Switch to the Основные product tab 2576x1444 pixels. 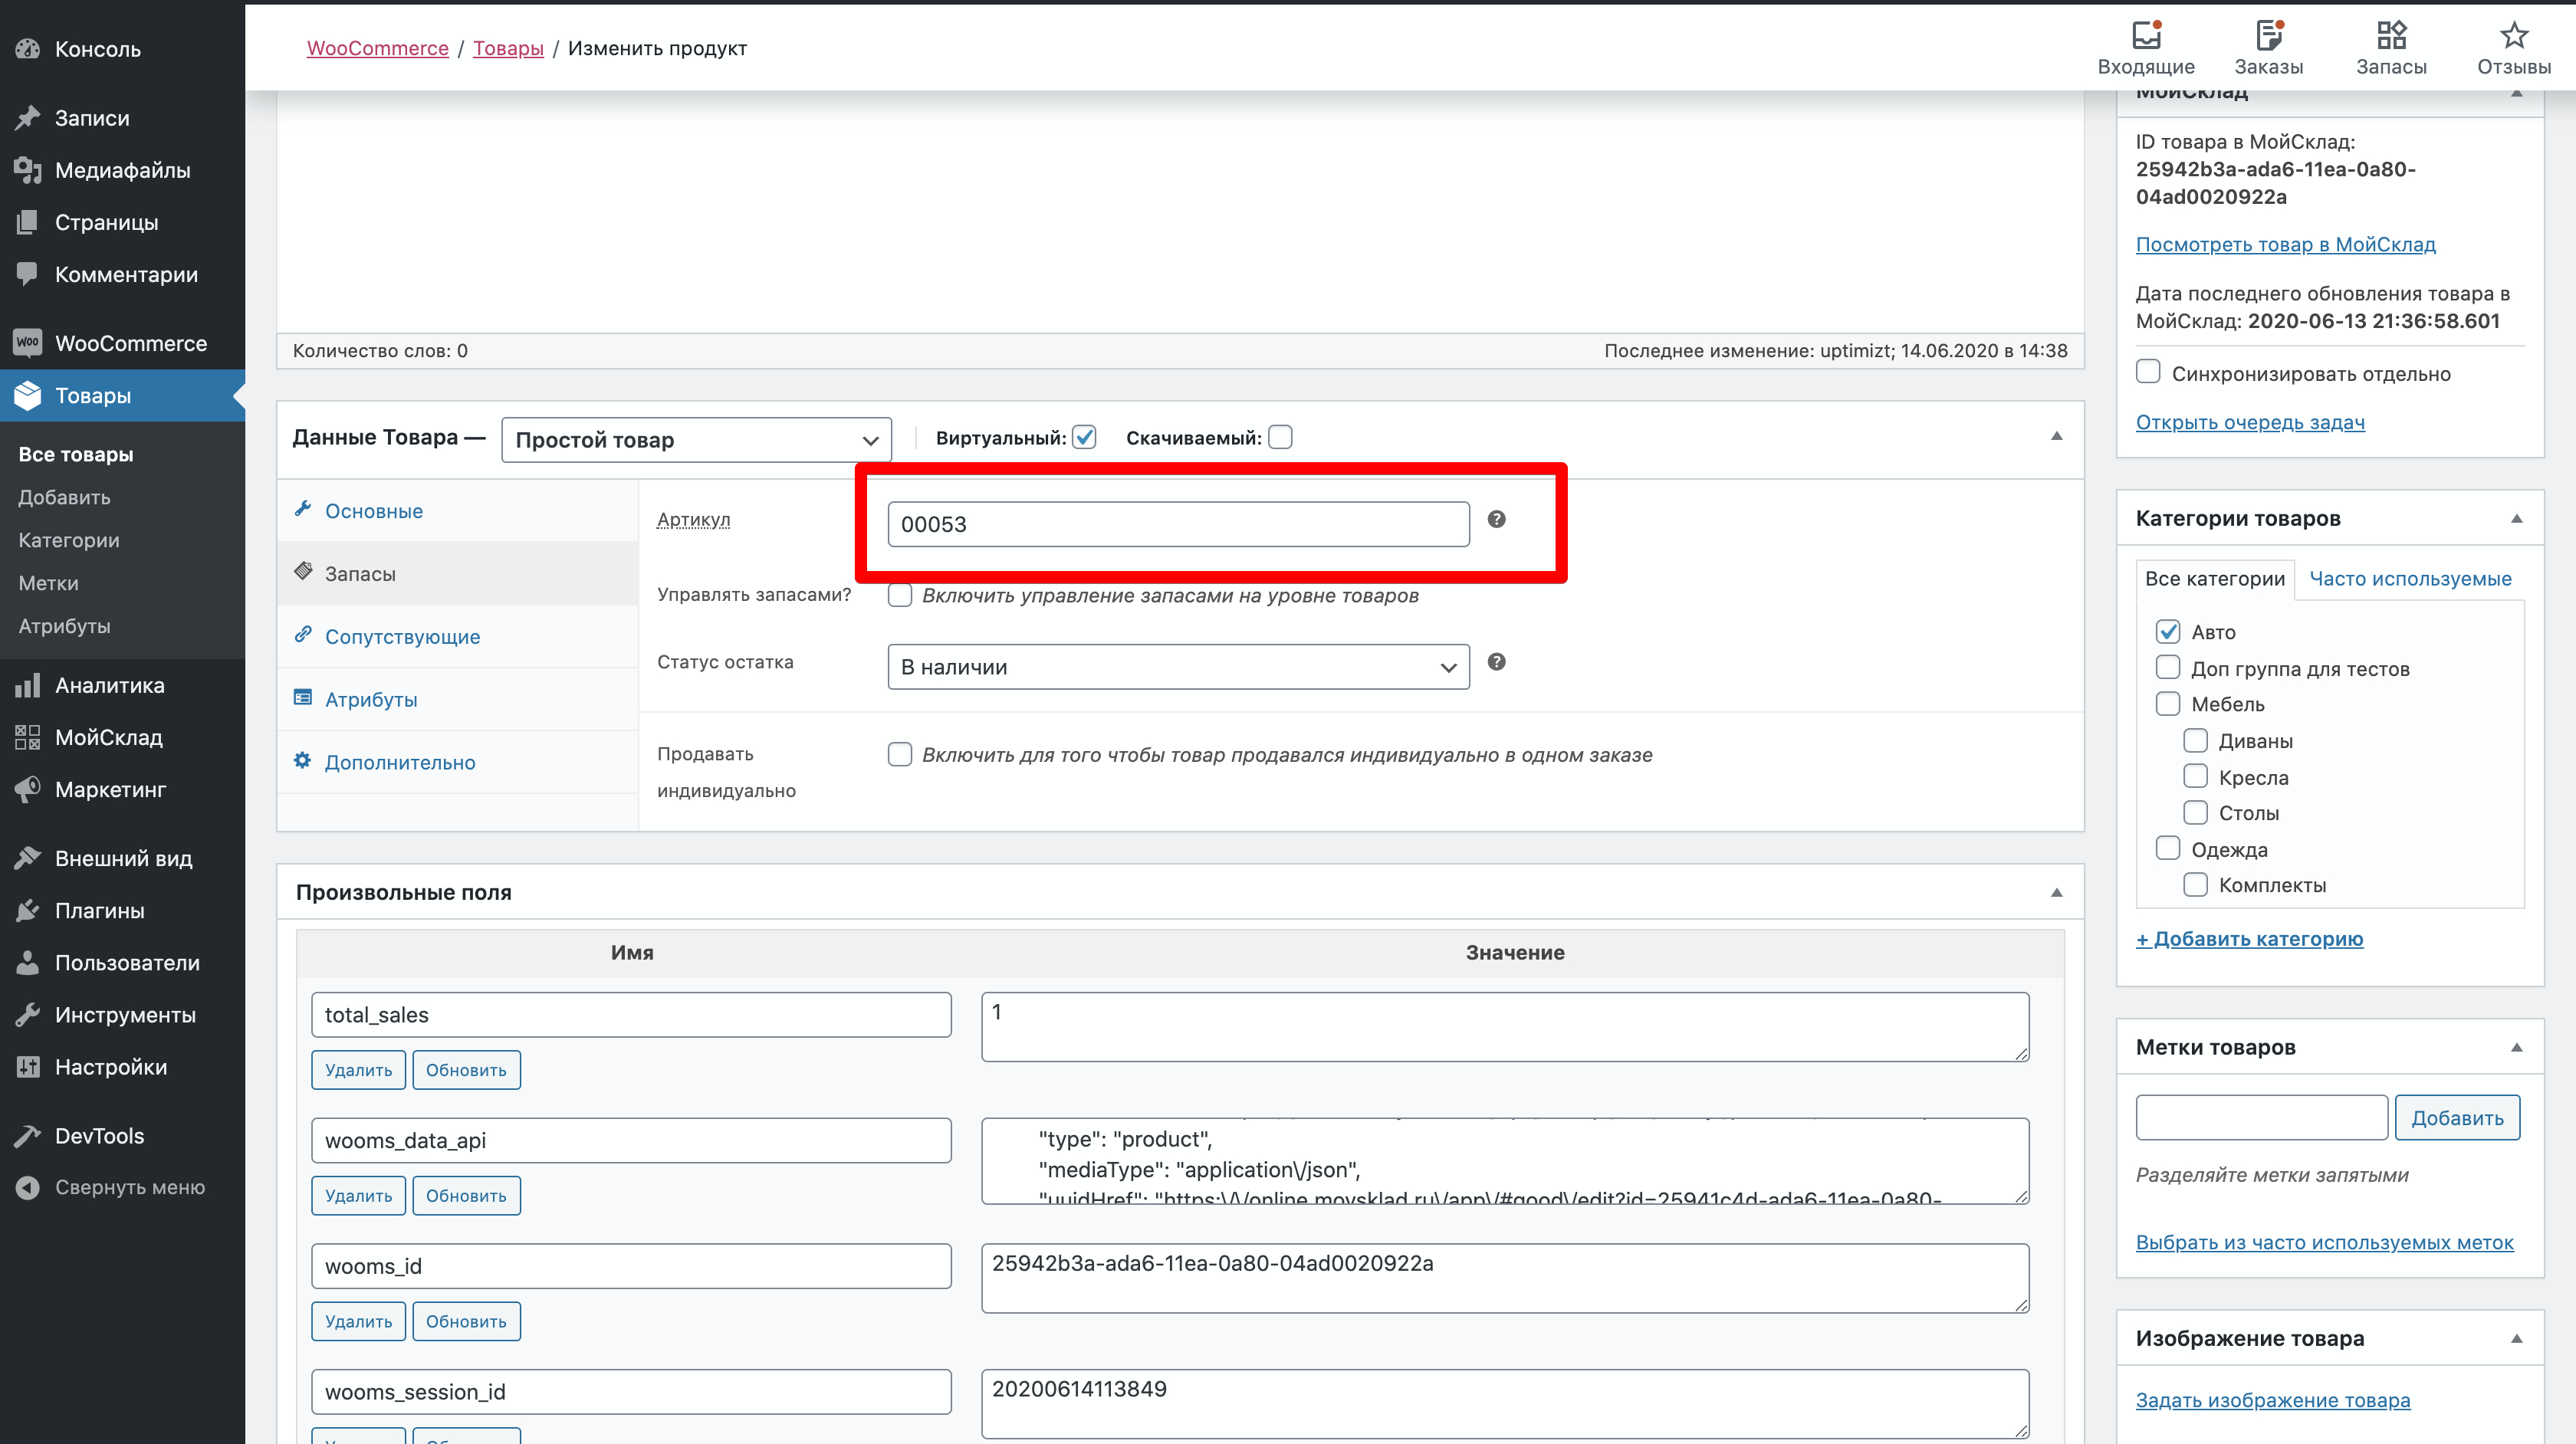pos(373,511)
